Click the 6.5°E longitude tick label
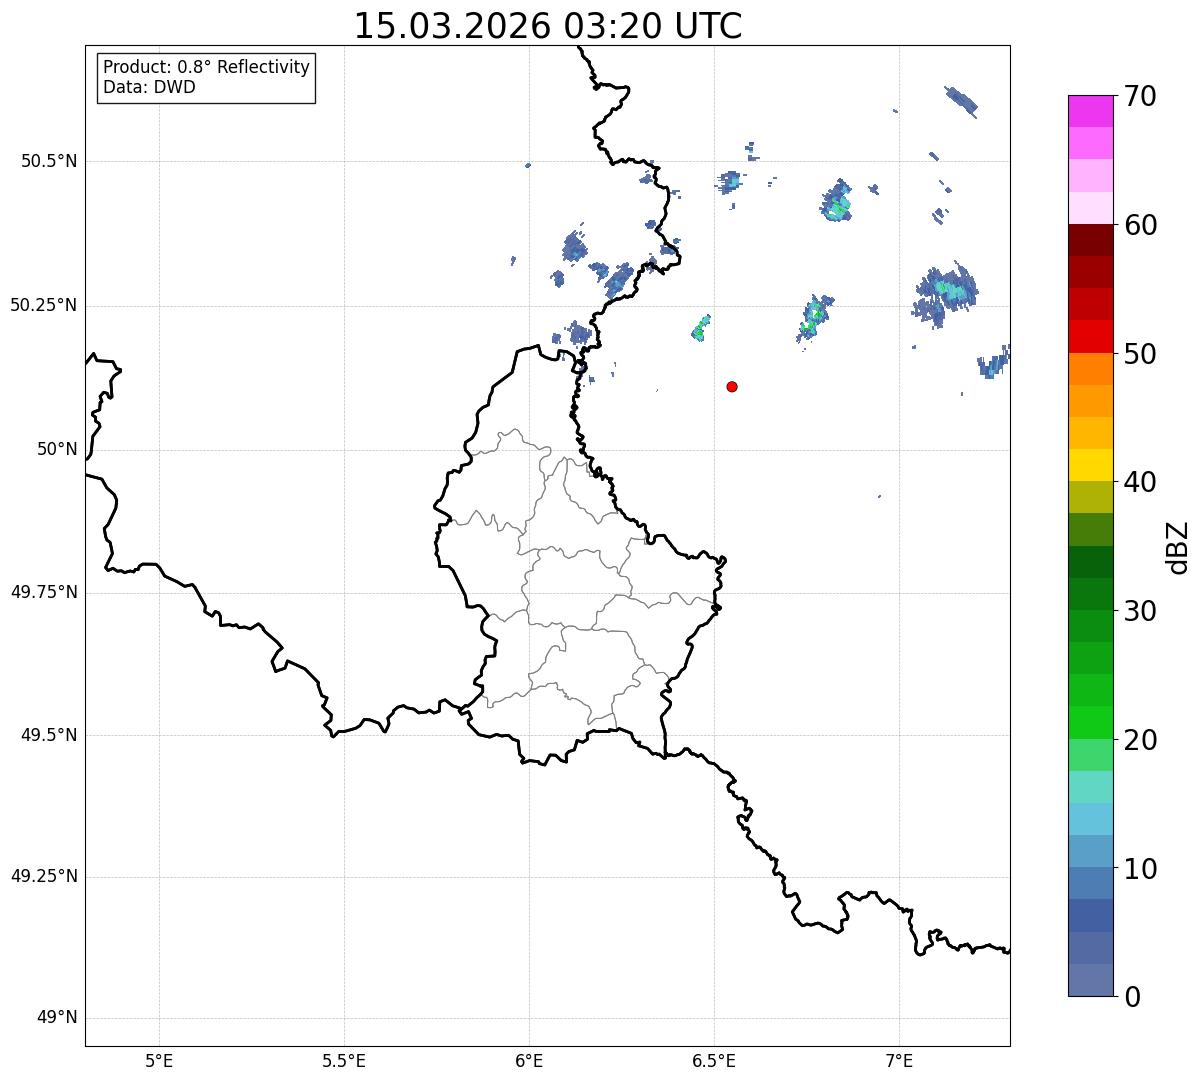 [714, 1060]
